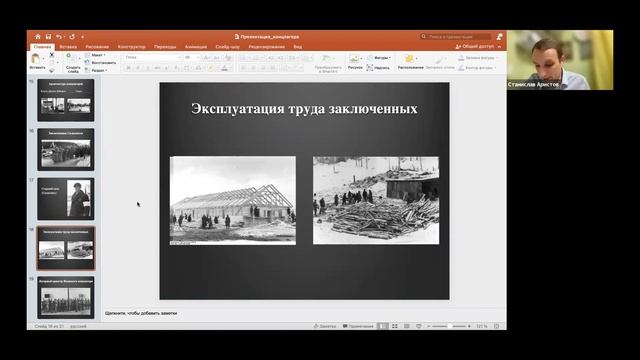Expand the quick access toolbar customization arrow

pyautogui.click(x=82, y=37)
